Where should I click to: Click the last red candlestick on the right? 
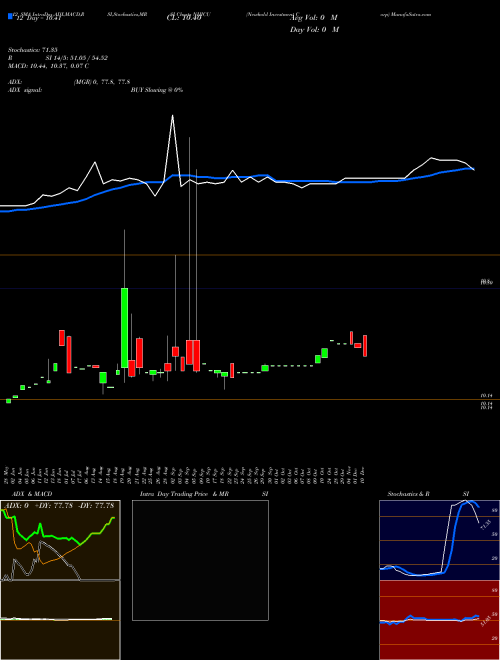(365, 346)
